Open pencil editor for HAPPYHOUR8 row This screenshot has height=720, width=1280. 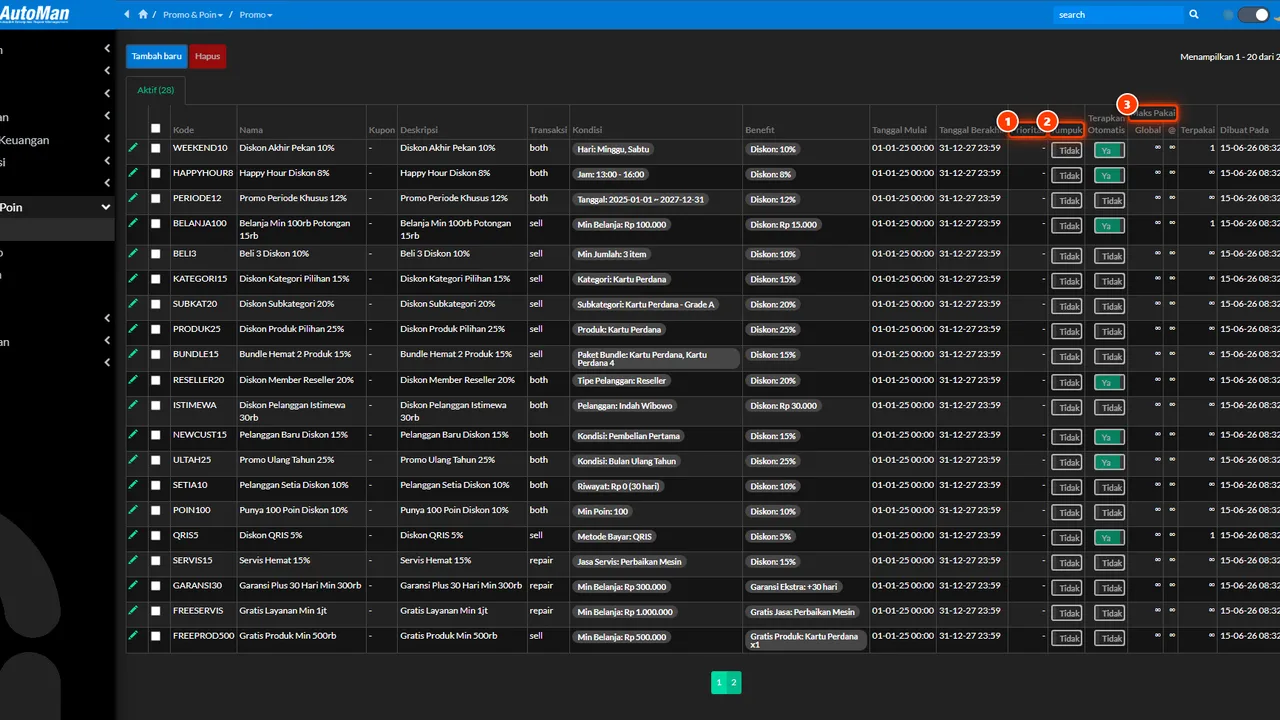pos(133,172)
